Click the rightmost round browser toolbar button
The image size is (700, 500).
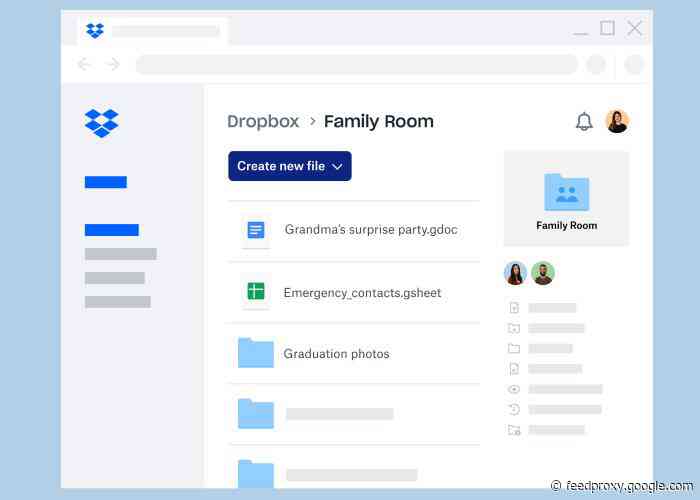[x=634, y=65]
